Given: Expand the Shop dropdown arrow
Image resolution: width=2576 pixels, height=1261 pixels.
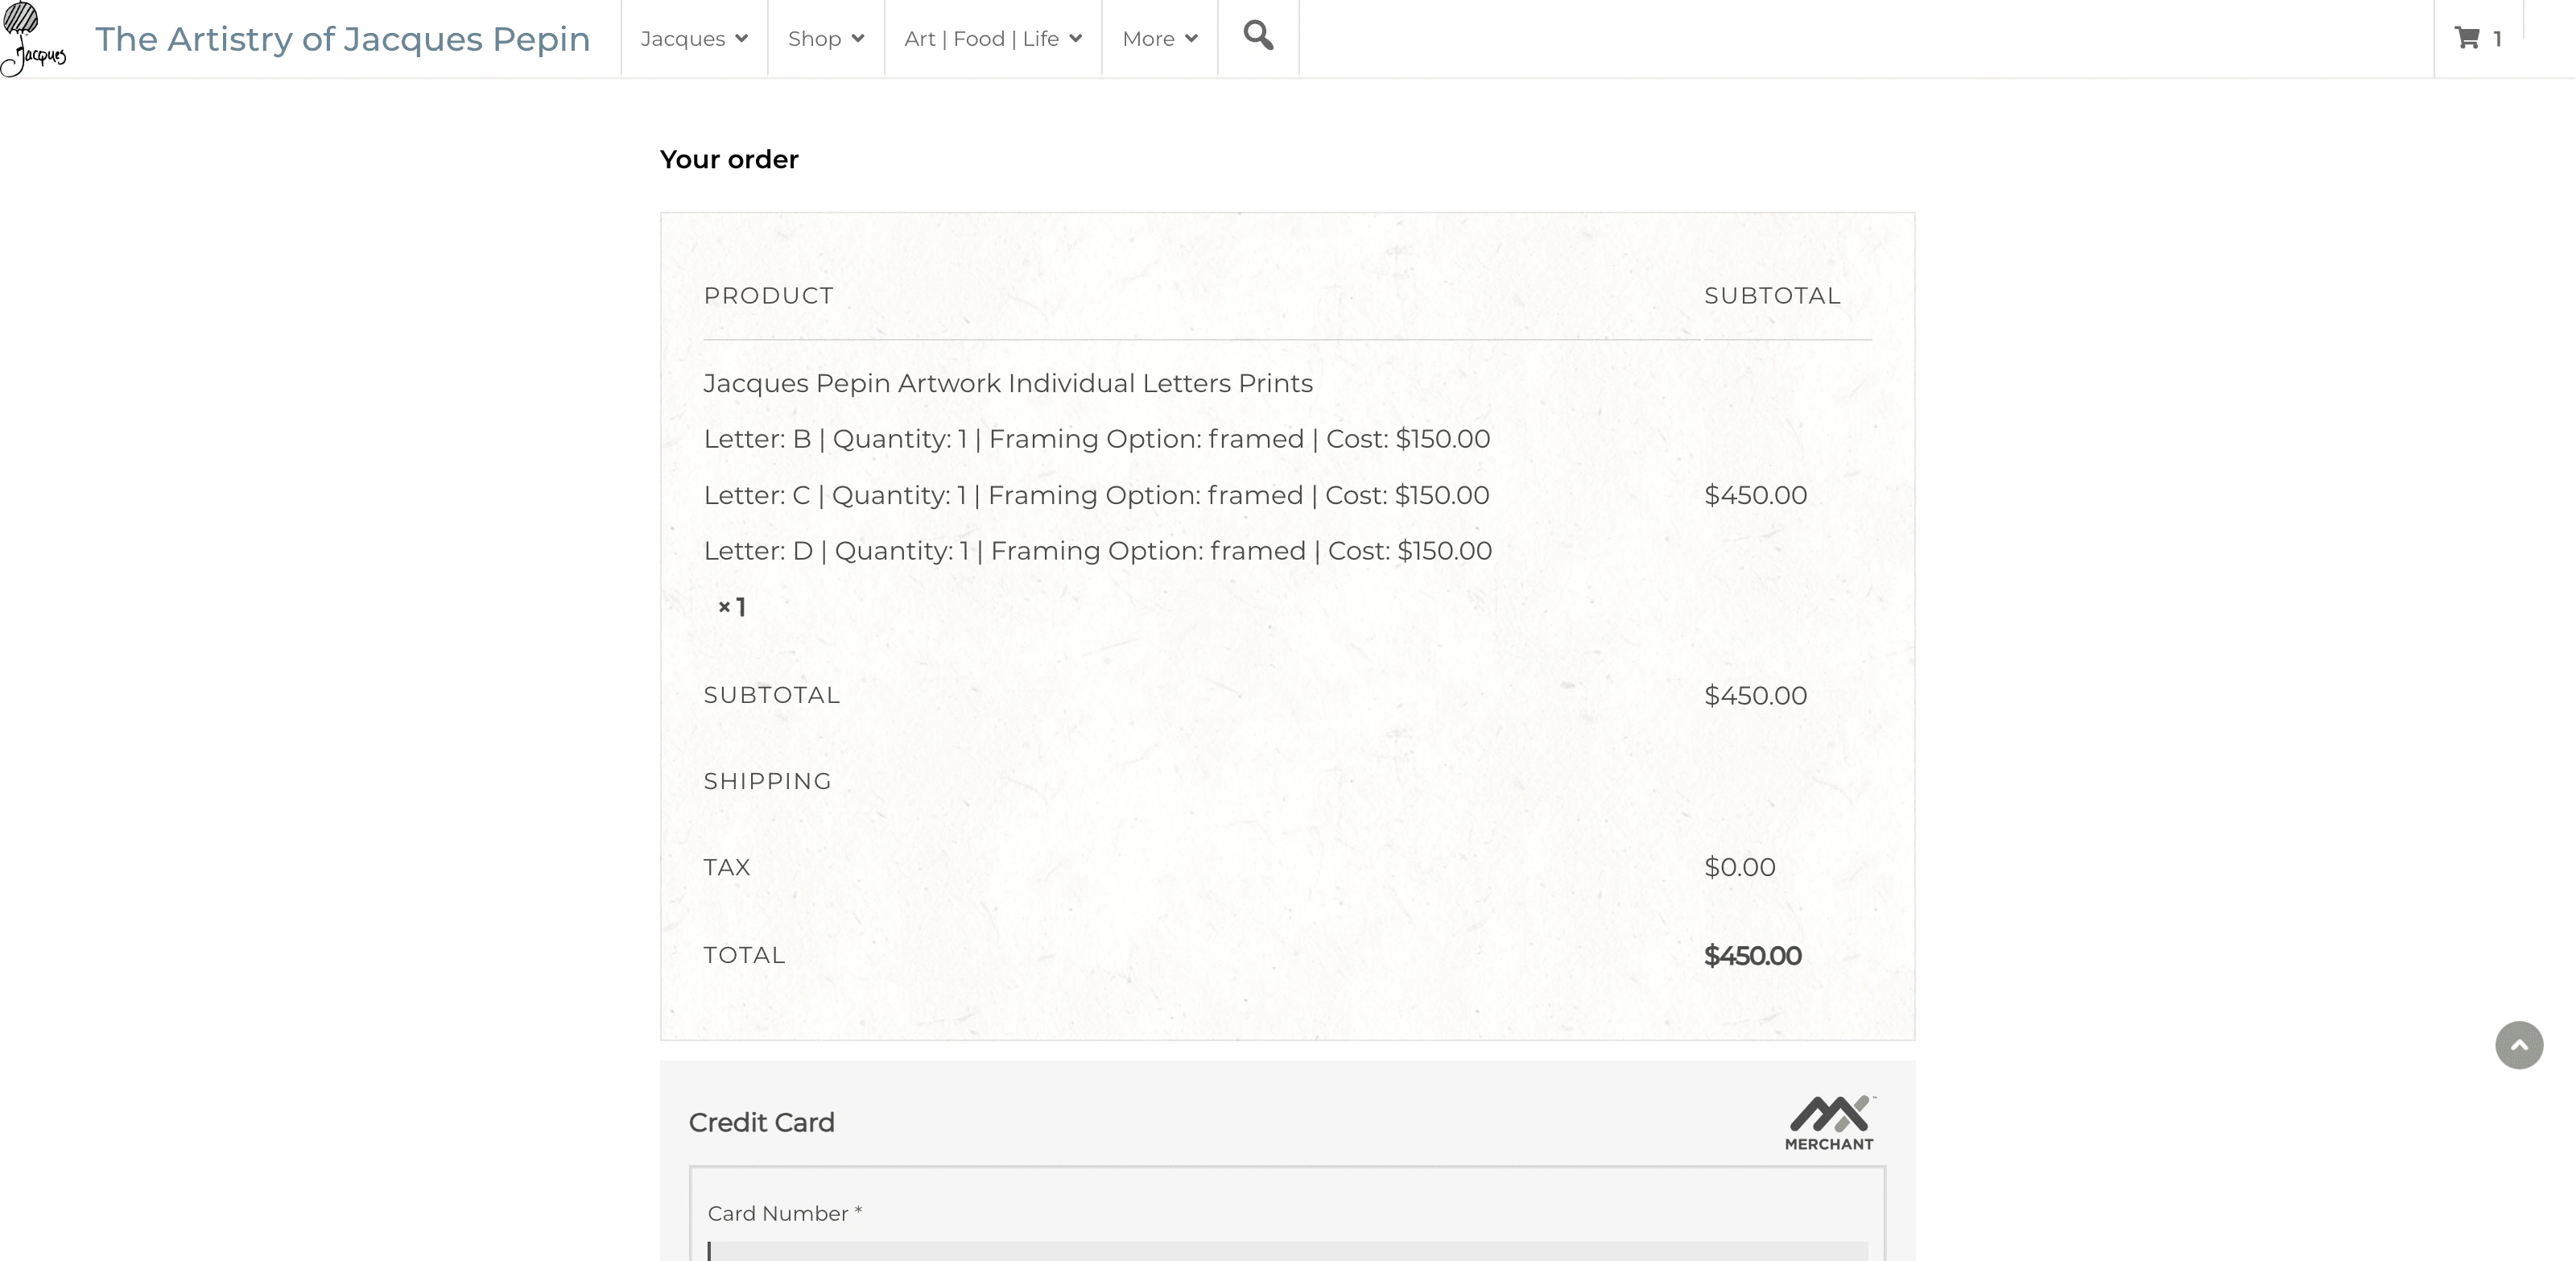Looking at the screenshot, I should (858, 39).
